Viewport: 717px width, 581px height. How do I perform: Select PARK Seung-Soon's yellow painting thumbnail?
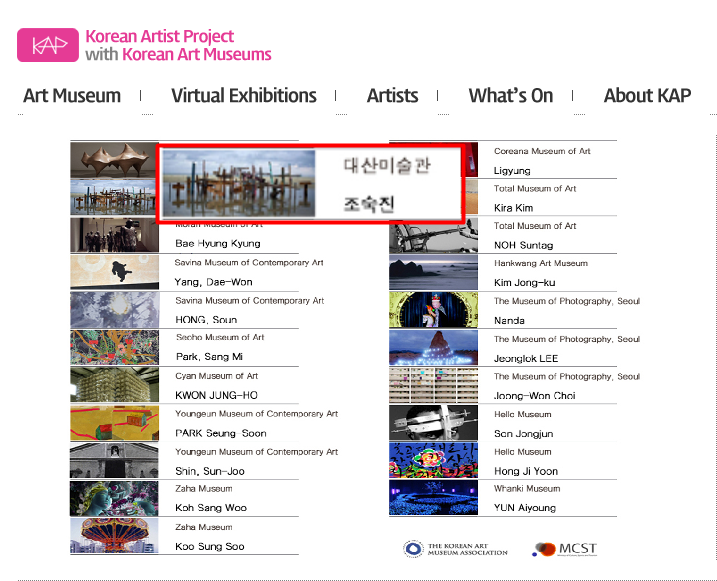tap(114, 423)
